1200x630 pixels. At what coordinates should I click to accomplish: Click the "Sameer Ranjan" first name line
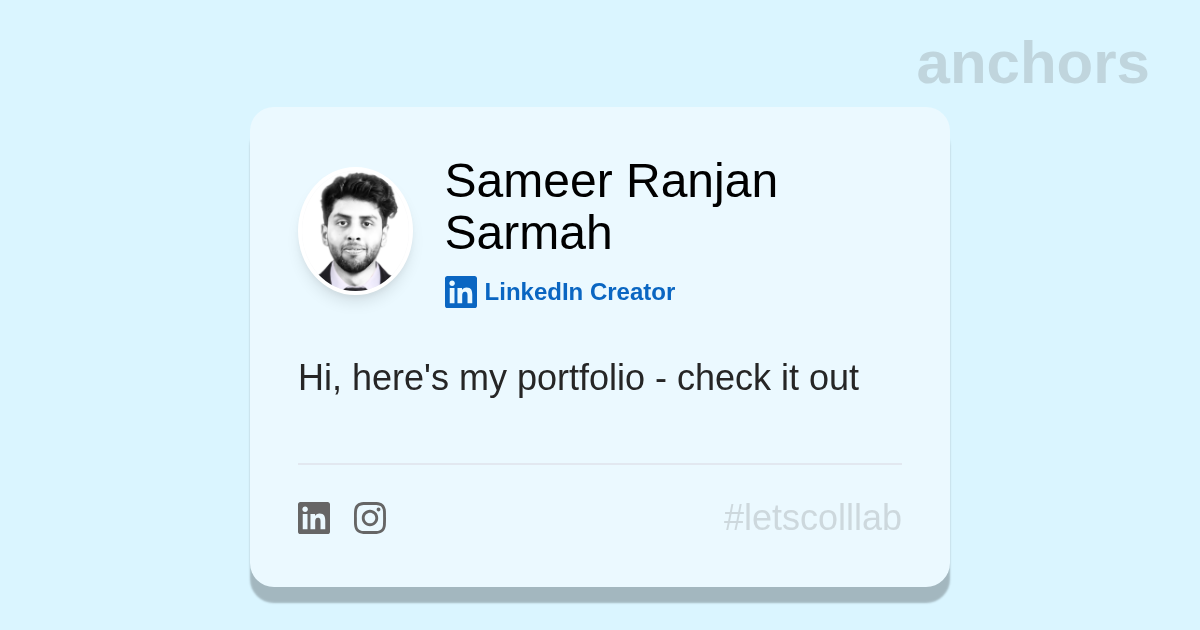[610, 181]
